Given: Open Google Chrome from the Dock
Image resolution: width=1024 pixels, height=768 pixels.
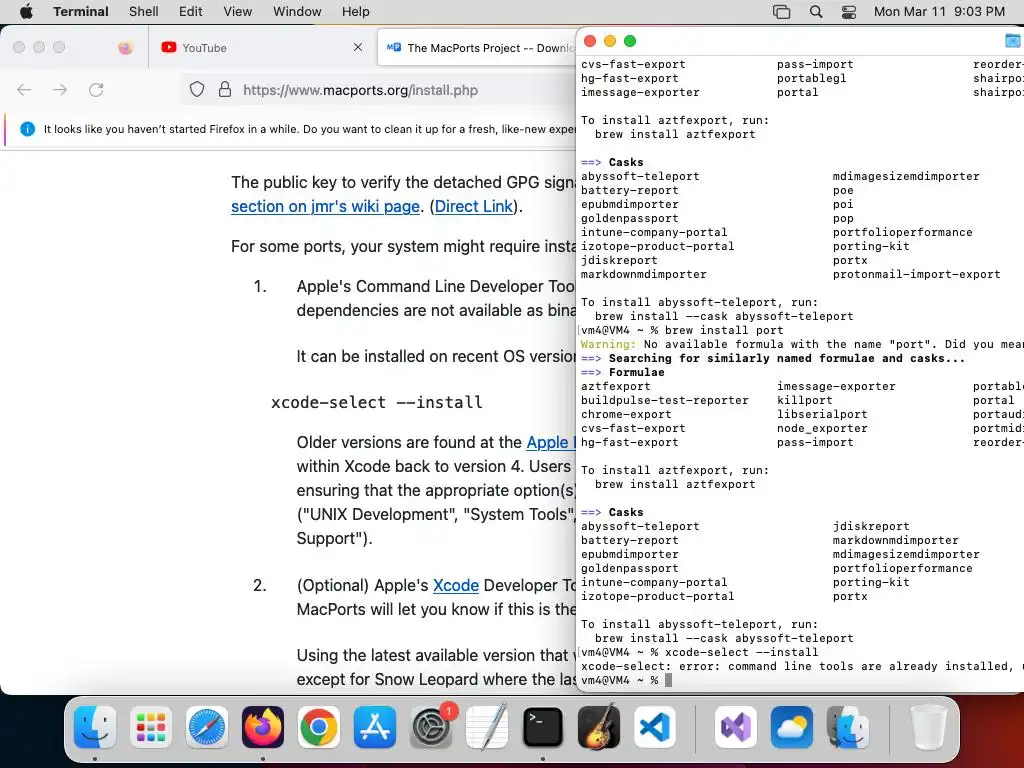Looking at the screenshot, I should click(x=319, y=727).
